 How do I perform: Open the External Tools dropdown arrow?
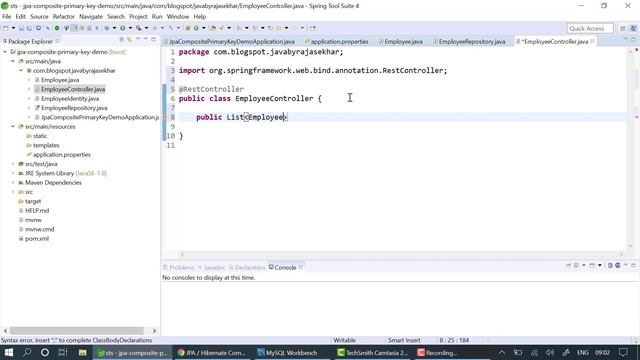point(146,28)
